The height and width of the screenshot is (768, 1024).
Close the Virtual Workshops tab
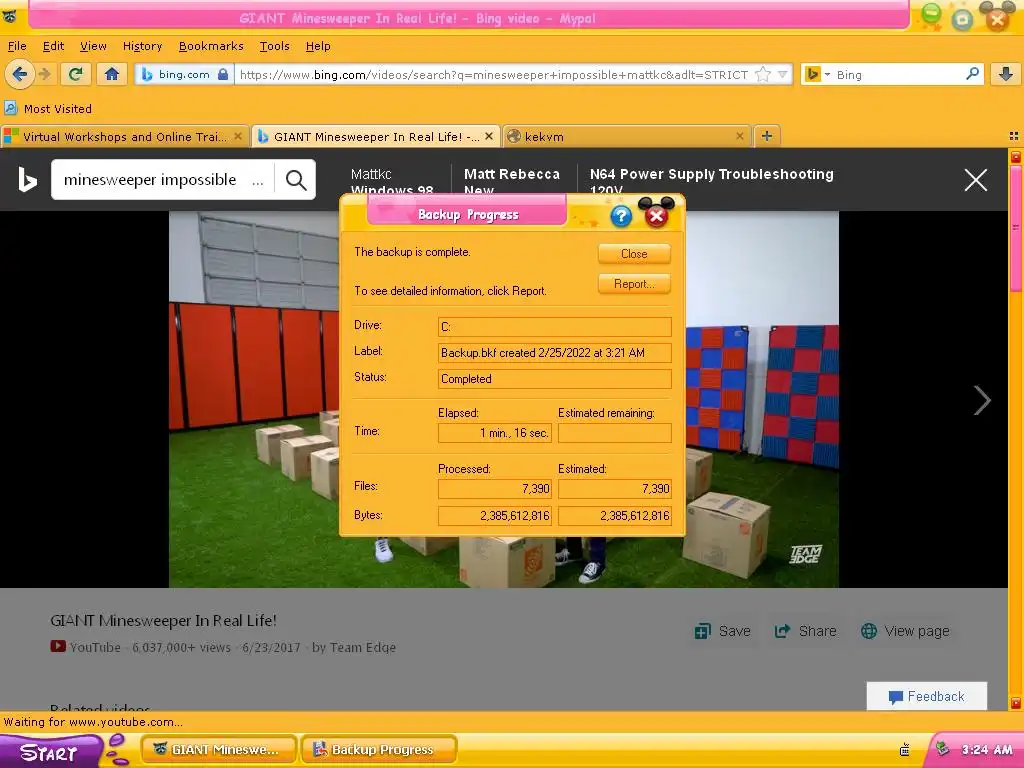coord(238,136)
